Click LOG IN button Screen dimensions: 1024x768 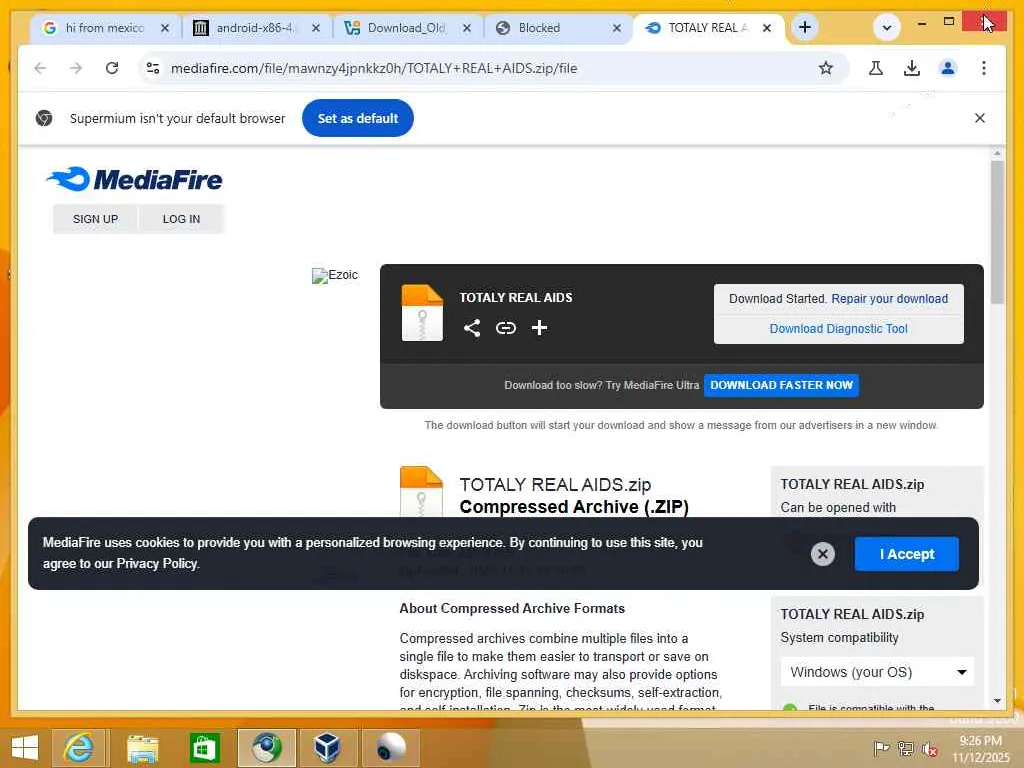tap(182, 219)
